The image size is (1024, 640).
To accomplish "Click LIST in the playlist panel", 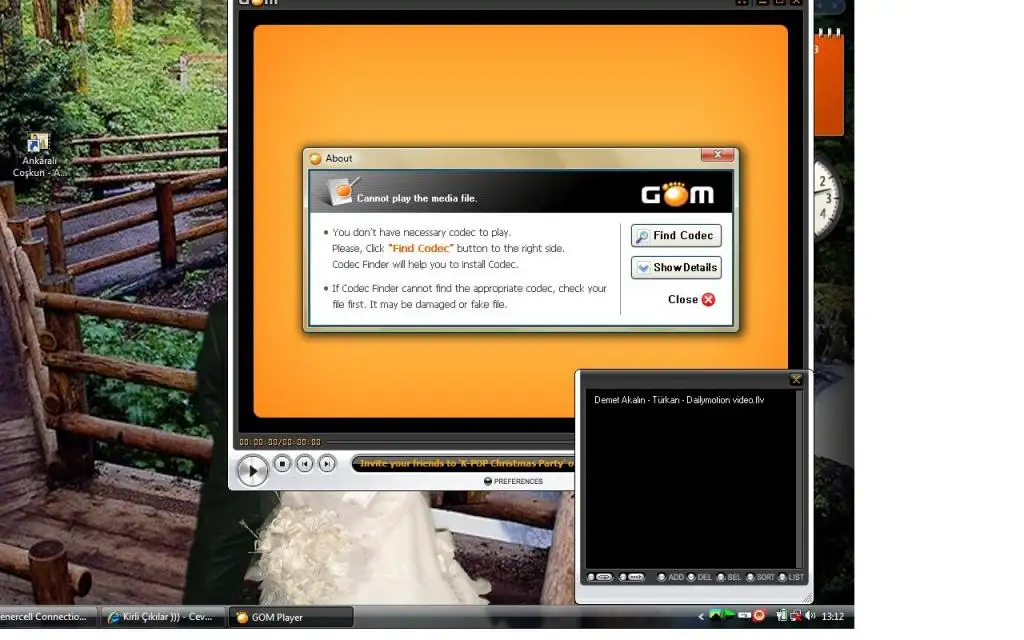I will (x=791, y=577).
